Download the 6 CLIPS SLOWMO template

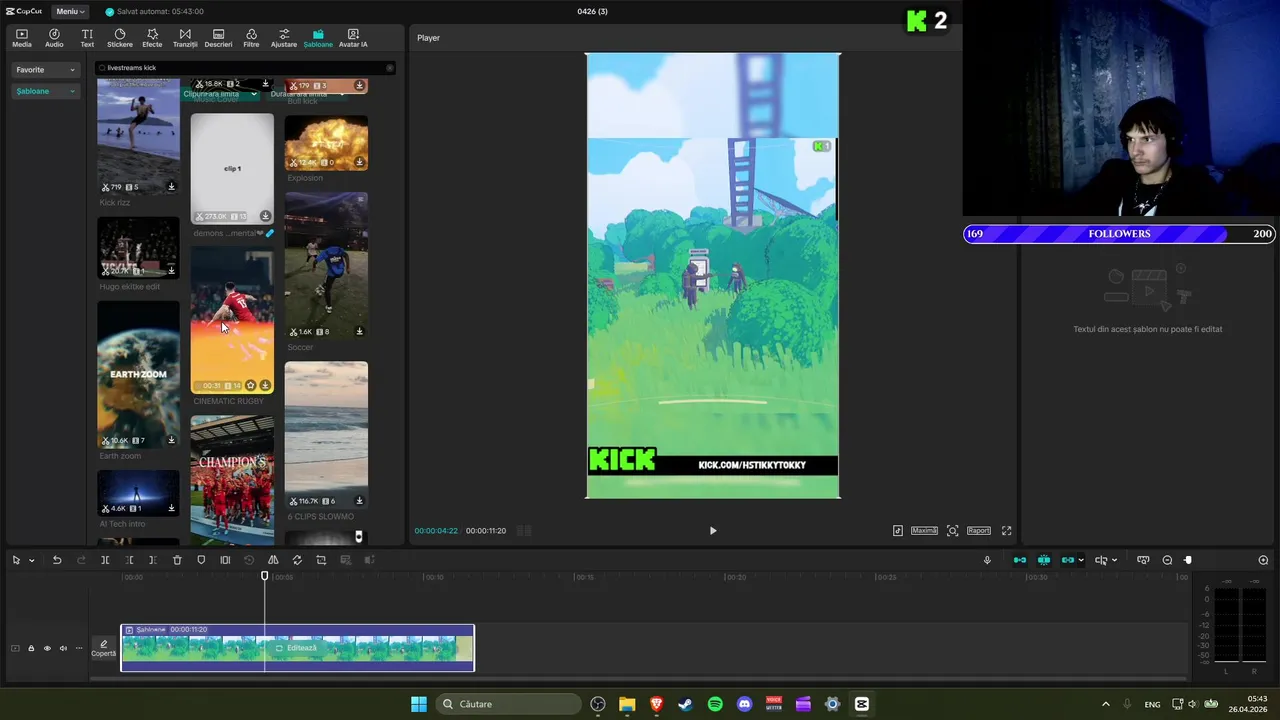(359, 501)
